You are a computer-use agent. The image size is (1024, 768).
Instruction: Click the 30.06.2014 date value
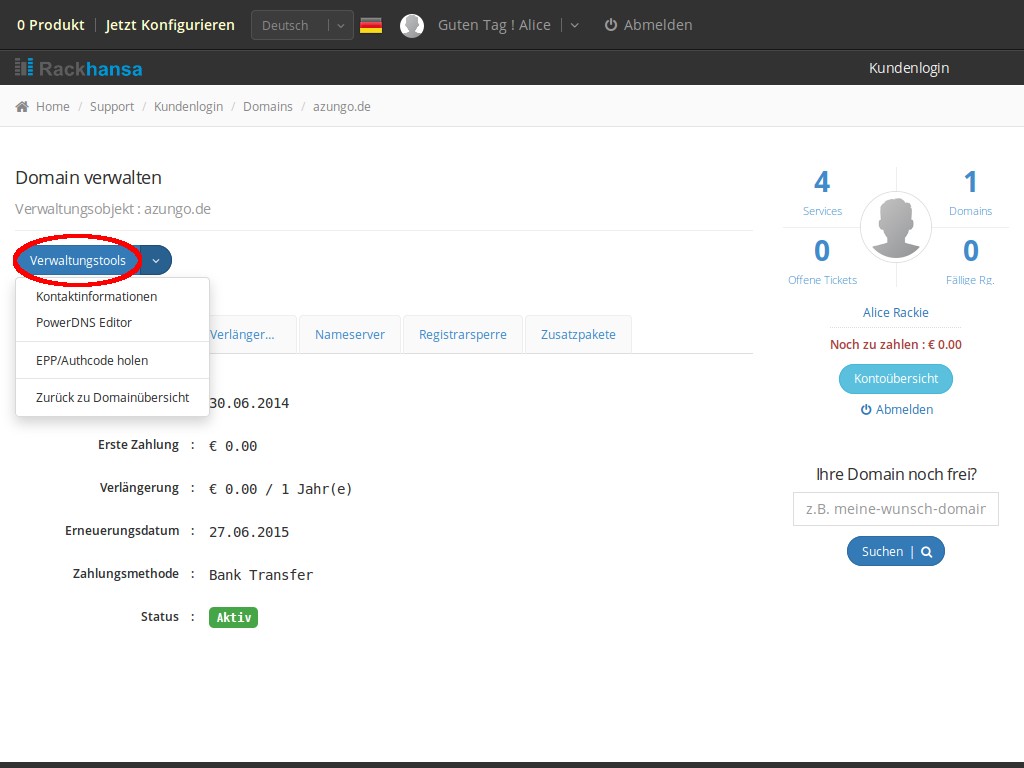point(249,404)
